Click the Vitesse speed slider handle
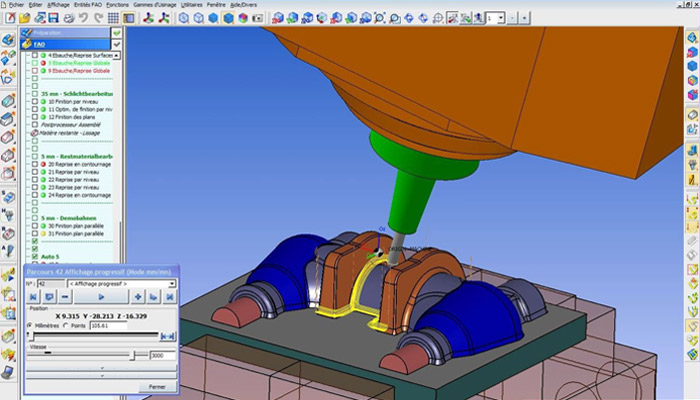Viewport: 700px width, 400px height. (133, 354)
